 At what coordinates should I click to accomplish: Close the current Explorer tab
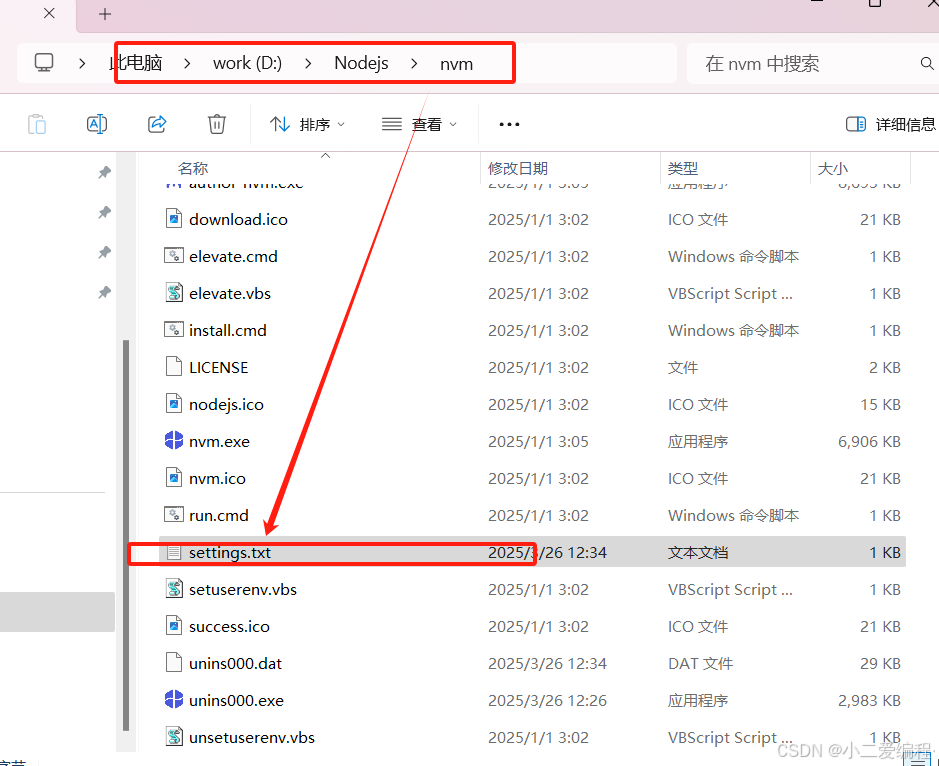(x=50, y=13)
